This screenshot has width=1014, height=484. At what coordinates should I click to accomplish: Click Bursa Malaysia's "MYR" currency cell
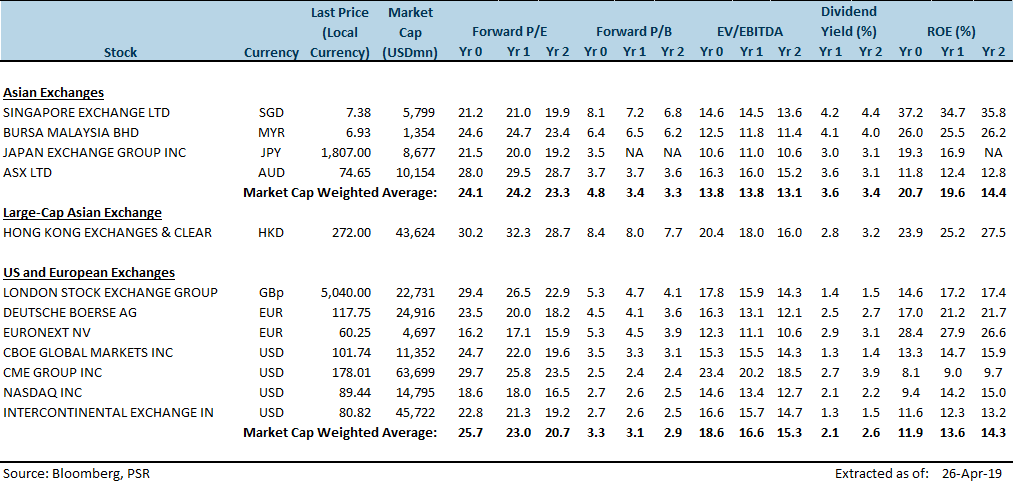(x=271, y=133)
